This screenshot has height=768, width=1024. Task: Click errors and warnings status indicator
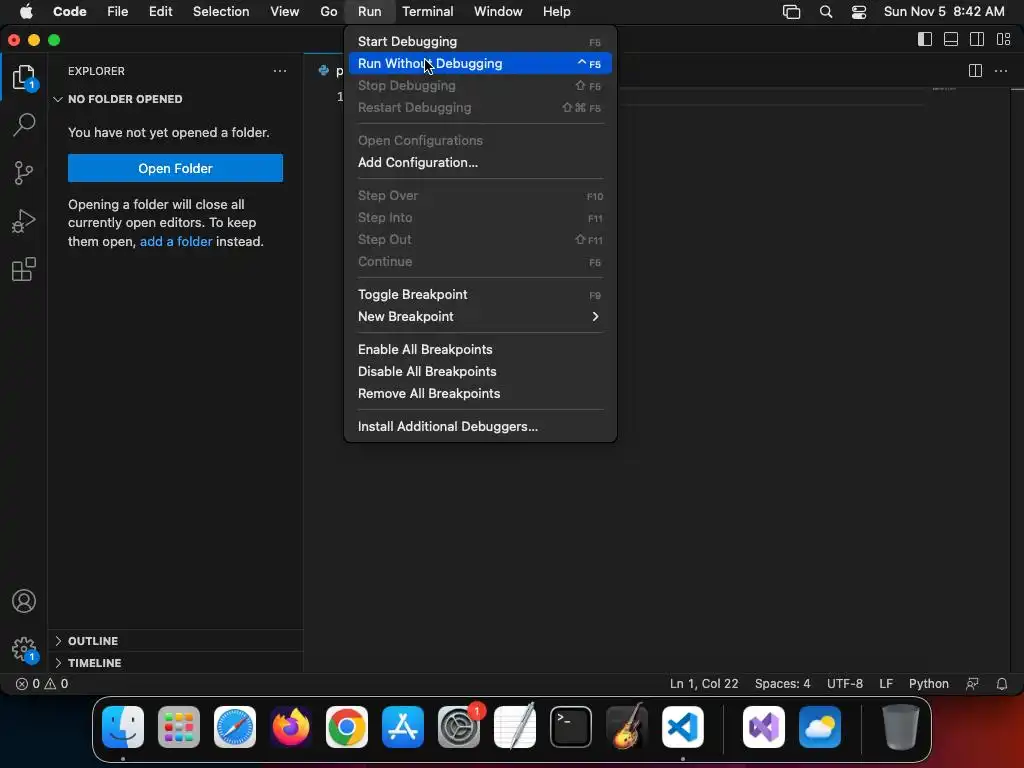(x=42, y=684)
